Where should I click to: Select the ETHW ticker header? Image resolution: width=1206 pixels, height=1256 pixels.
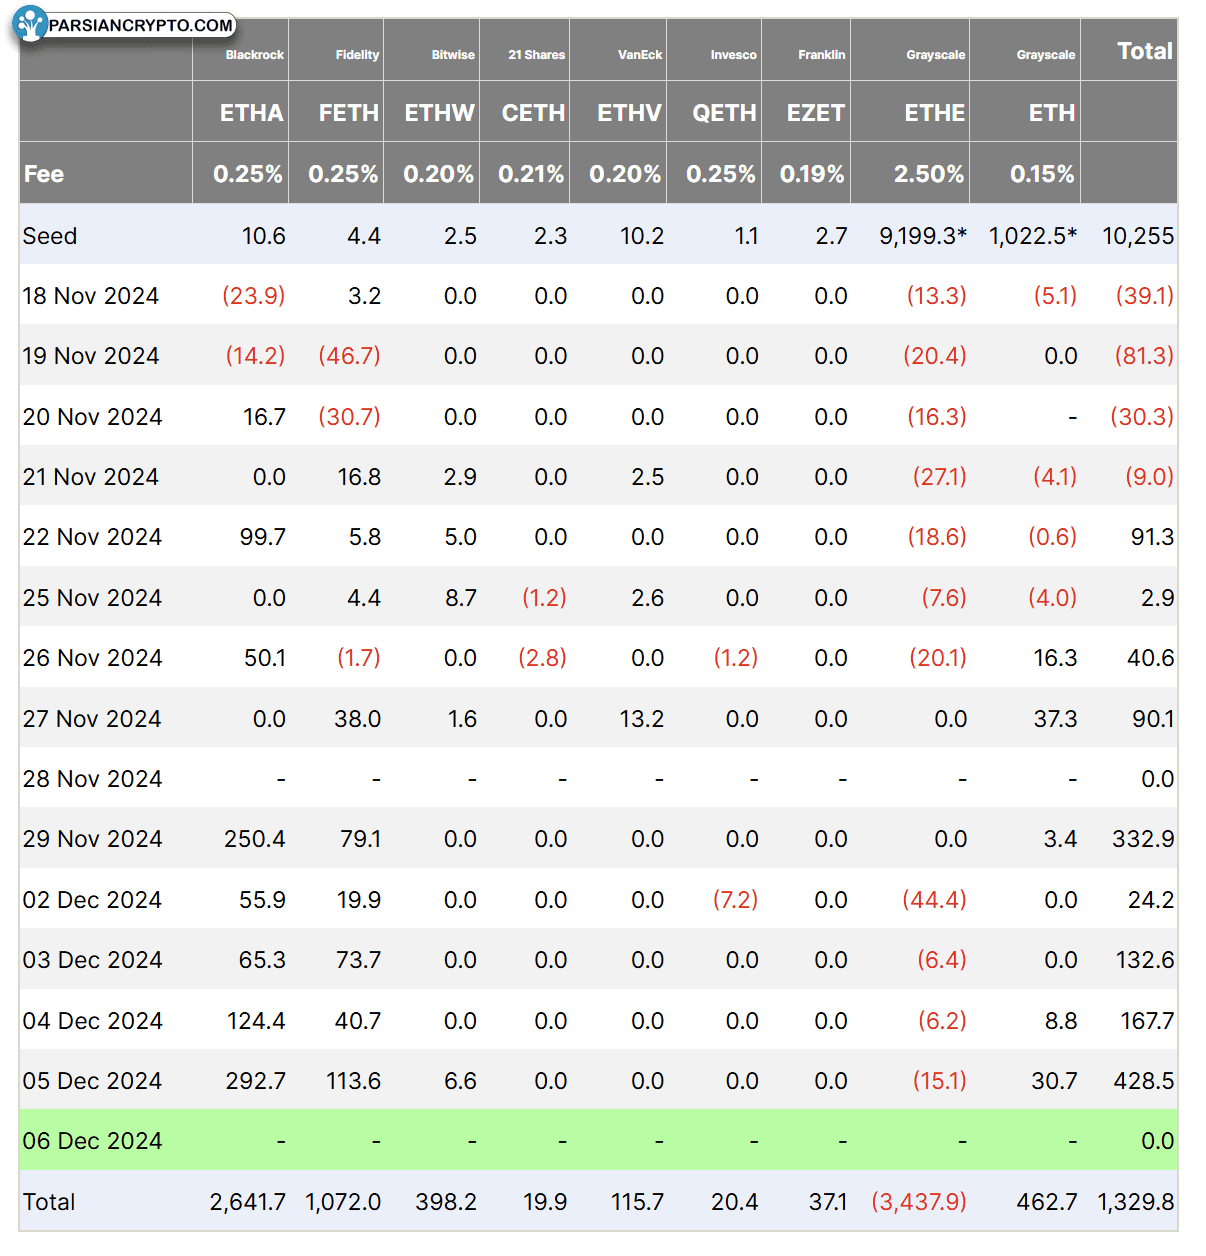tap(440, 113)
